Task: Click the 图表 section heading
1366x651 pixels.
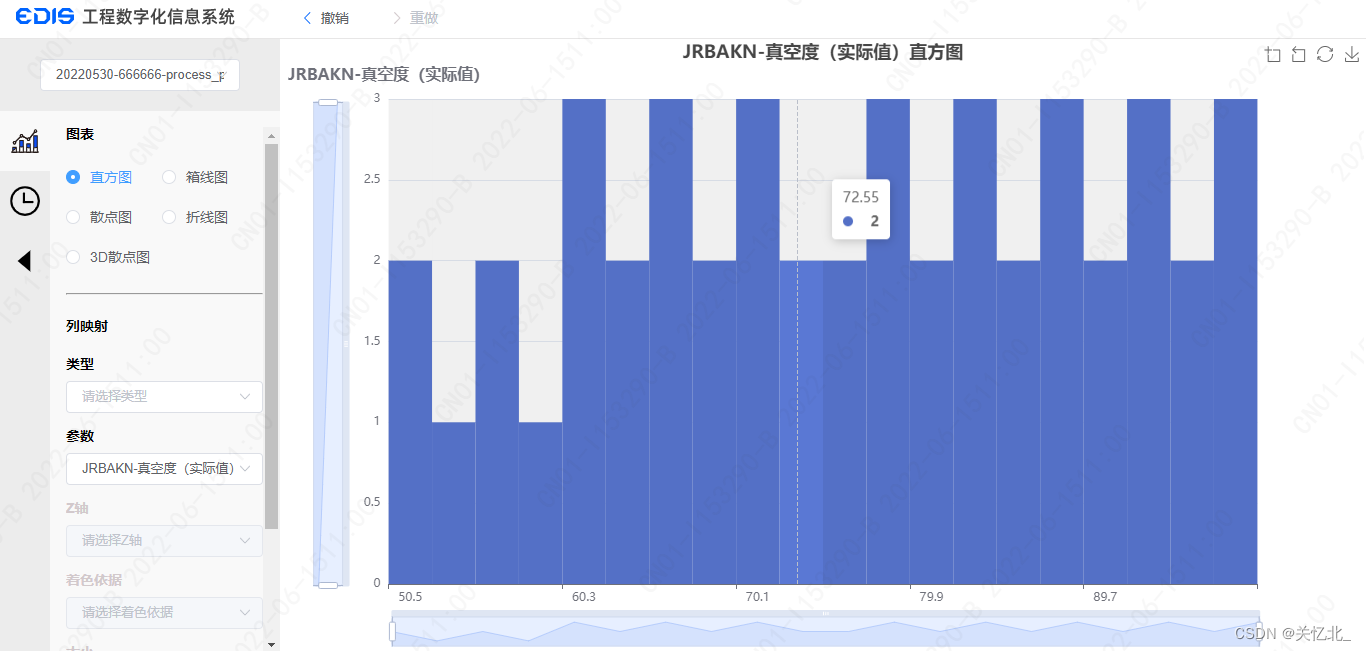Action: point(80,134)
